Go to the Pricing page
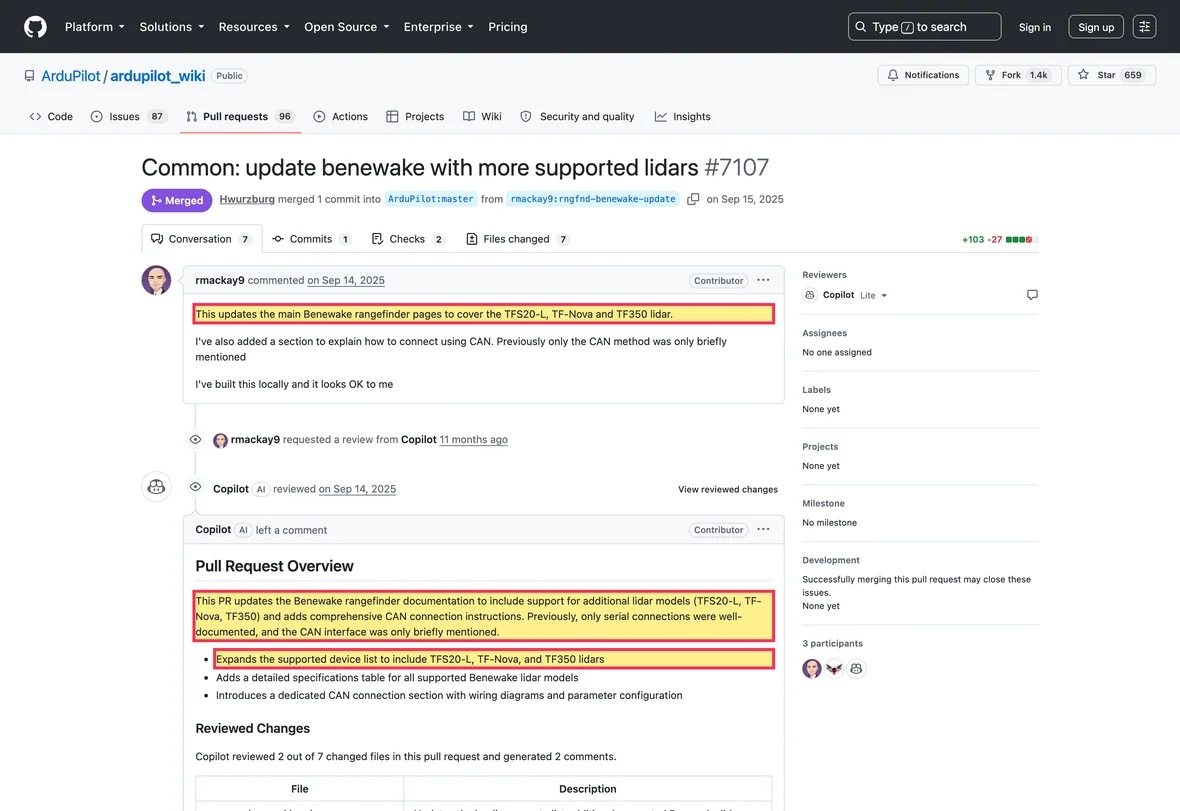Screen dimensions: 1180x811 click(507, 27)
